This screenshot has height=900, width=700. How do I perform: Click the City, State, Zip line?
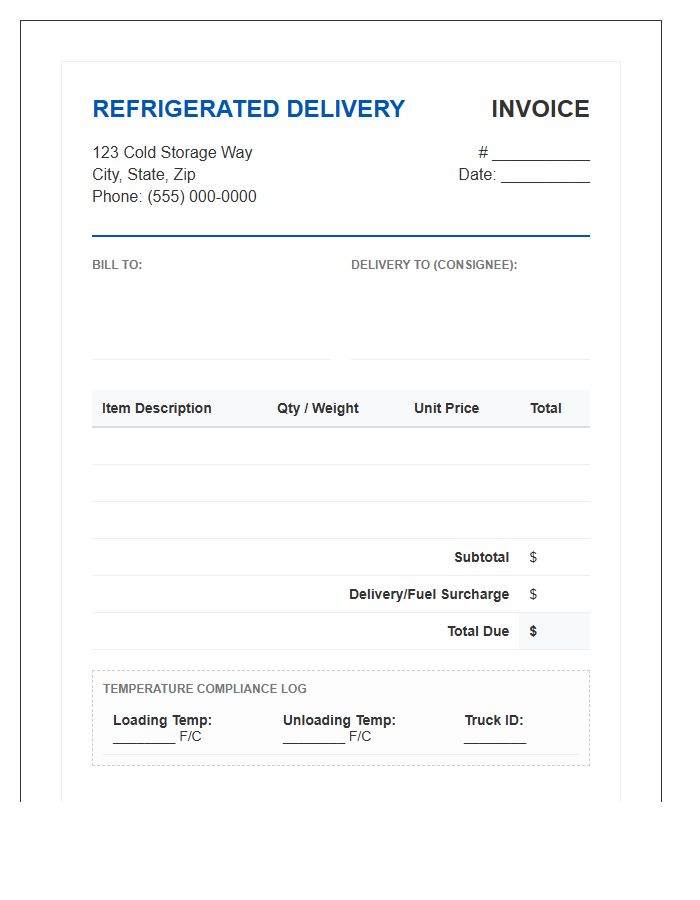[x=144, y=174]
